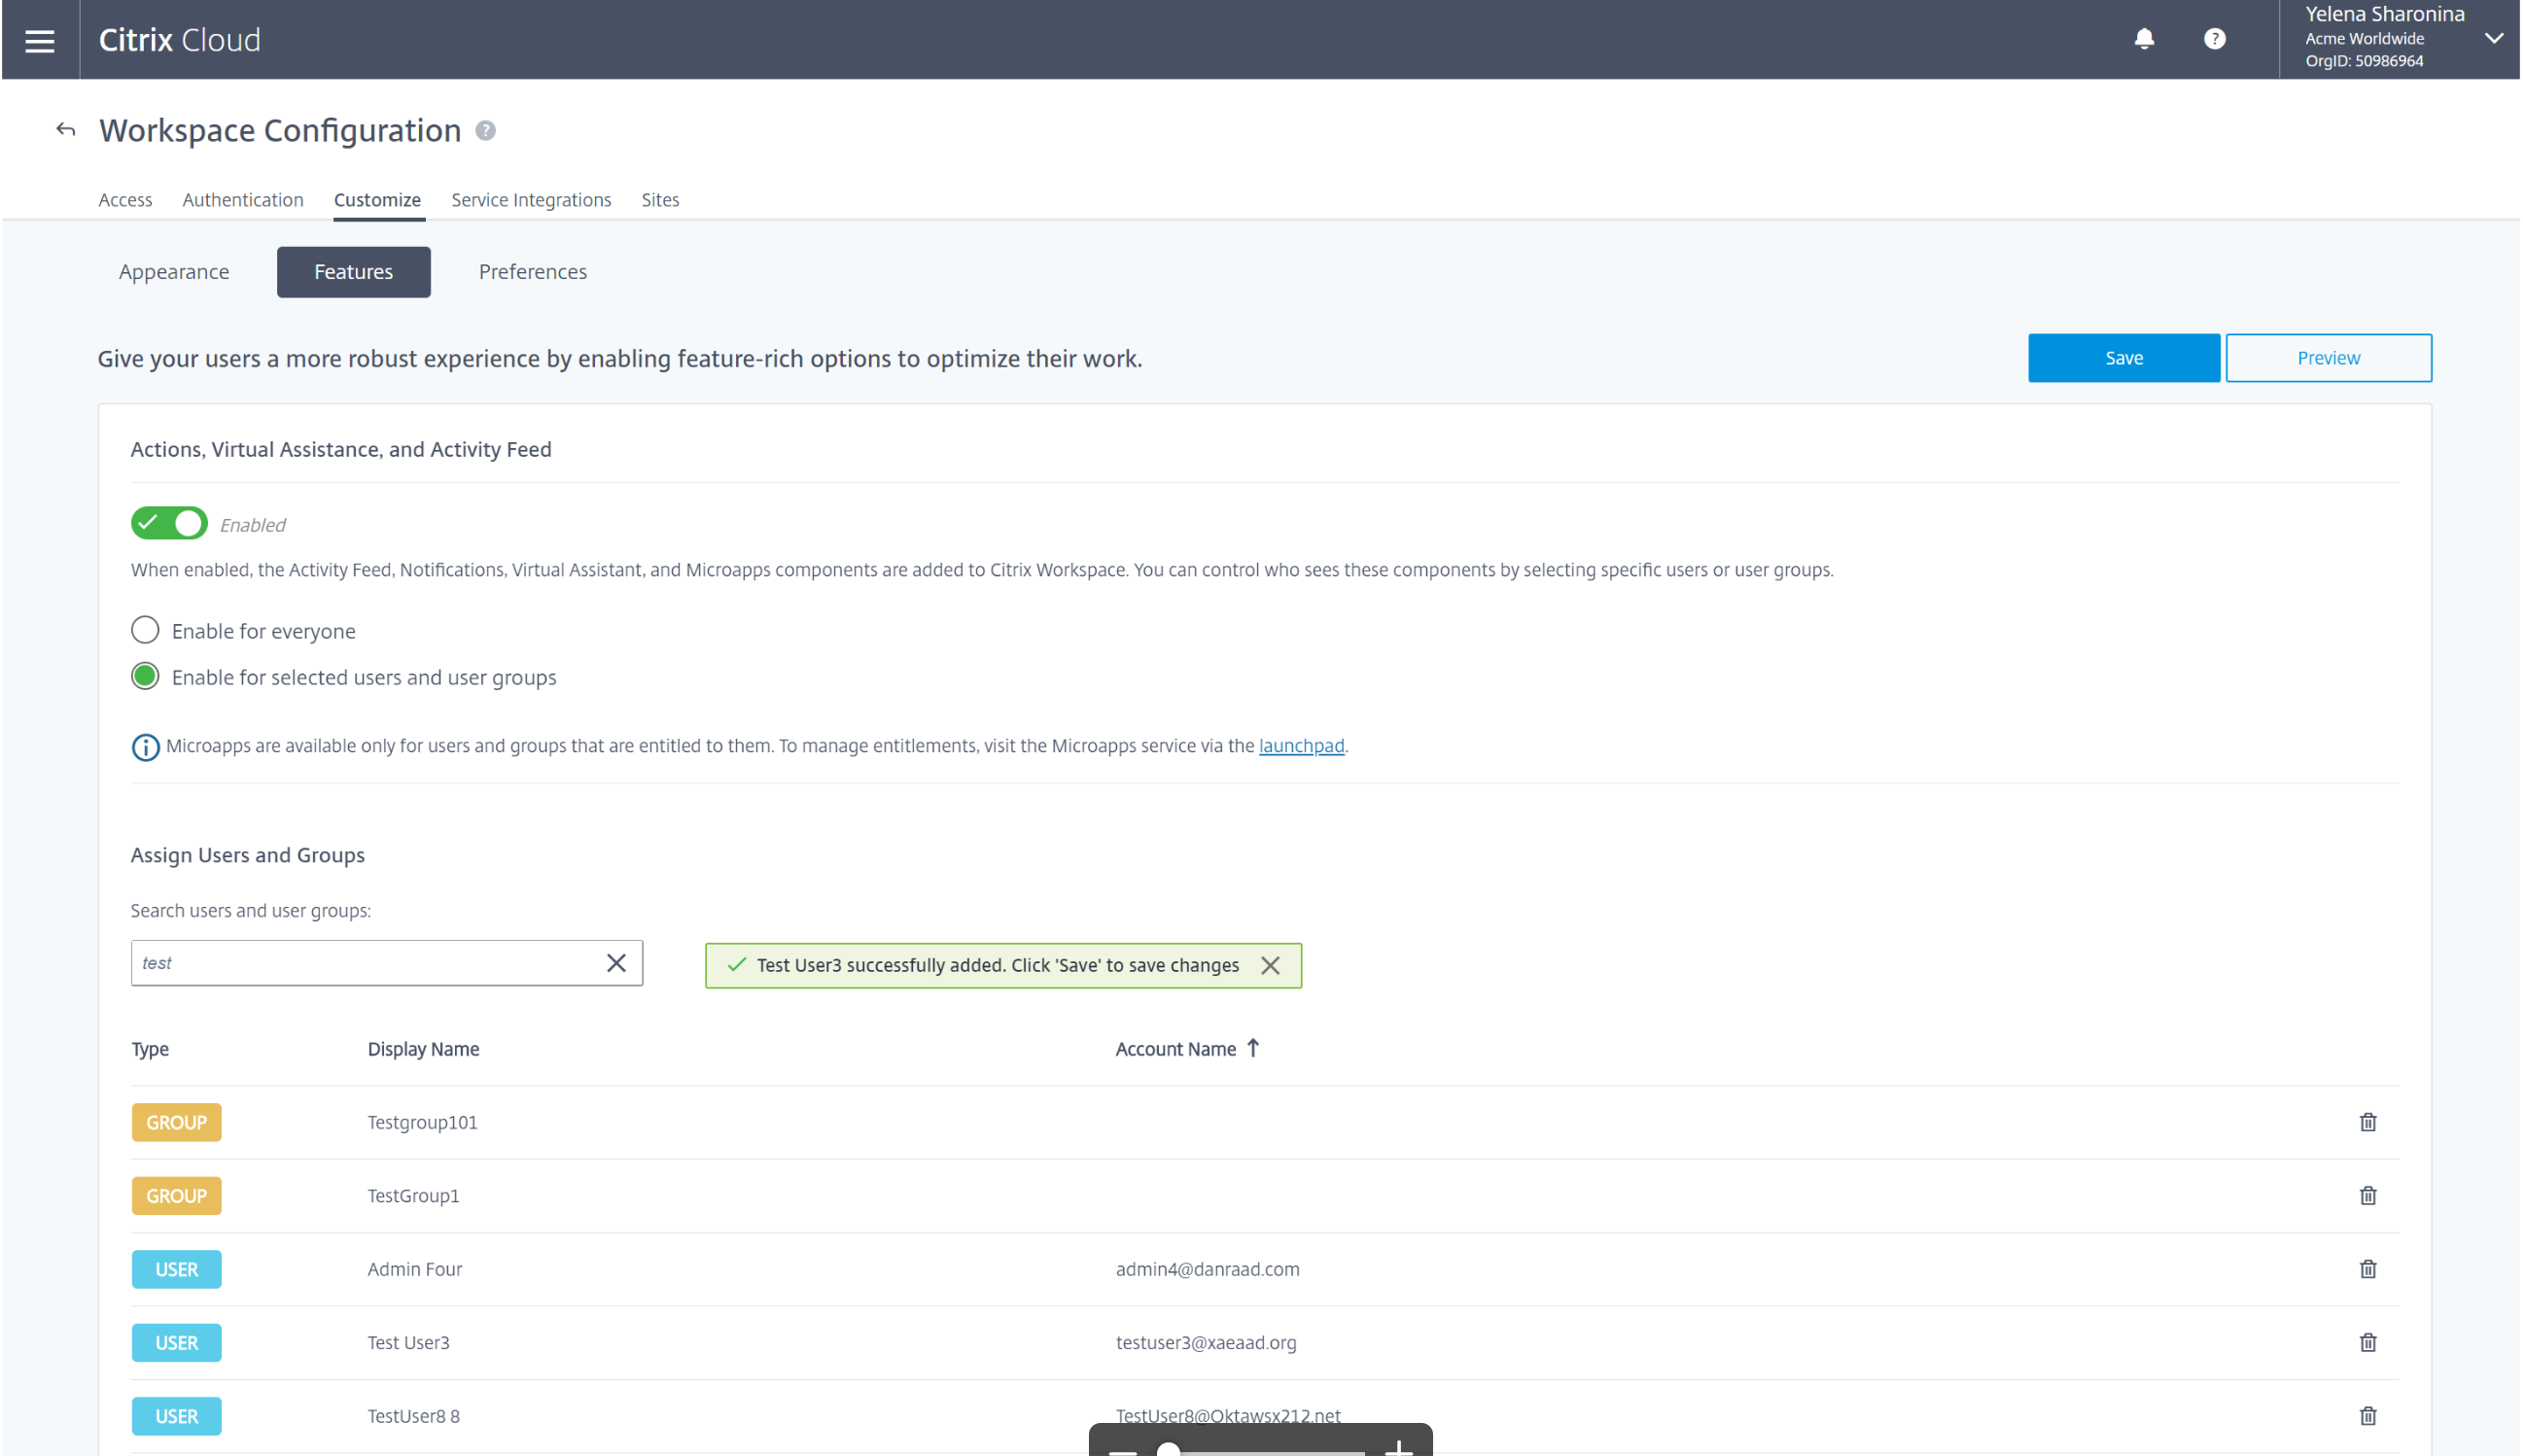
Task: Open the Preferences sub-tab
Action: (x=532, y=272)
